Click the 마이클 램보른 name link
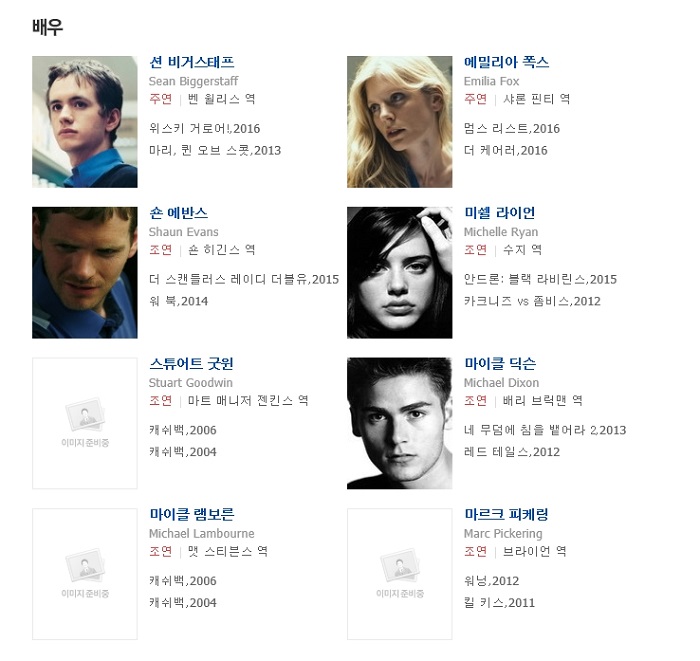The image size is (700, 661). [x=192, y=515]
